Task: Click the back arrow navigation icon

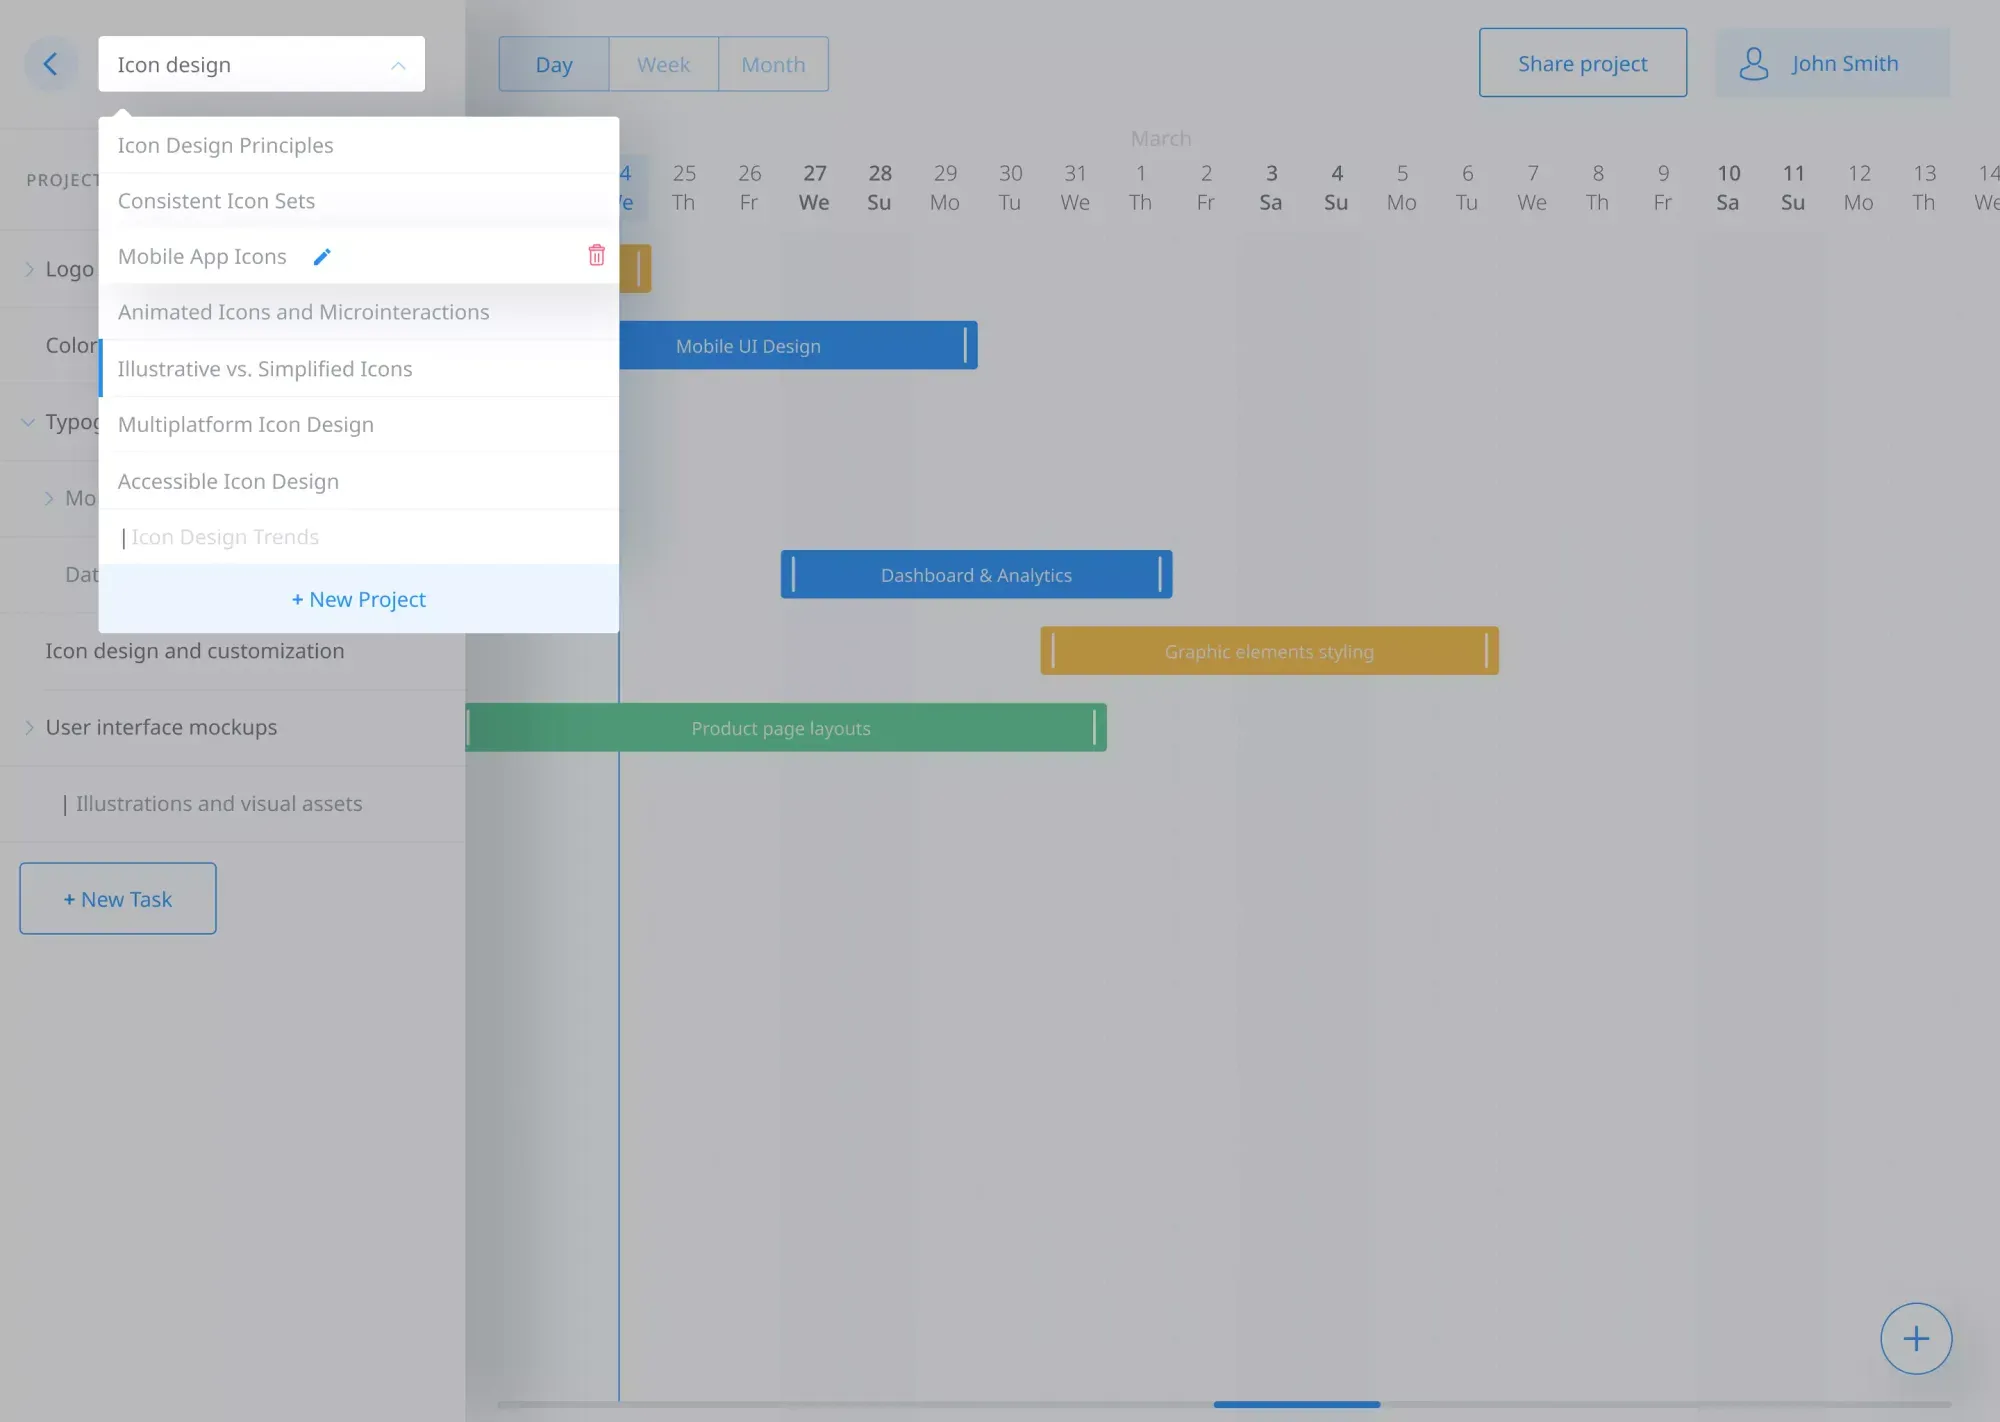Action: (x=51, y=63)
